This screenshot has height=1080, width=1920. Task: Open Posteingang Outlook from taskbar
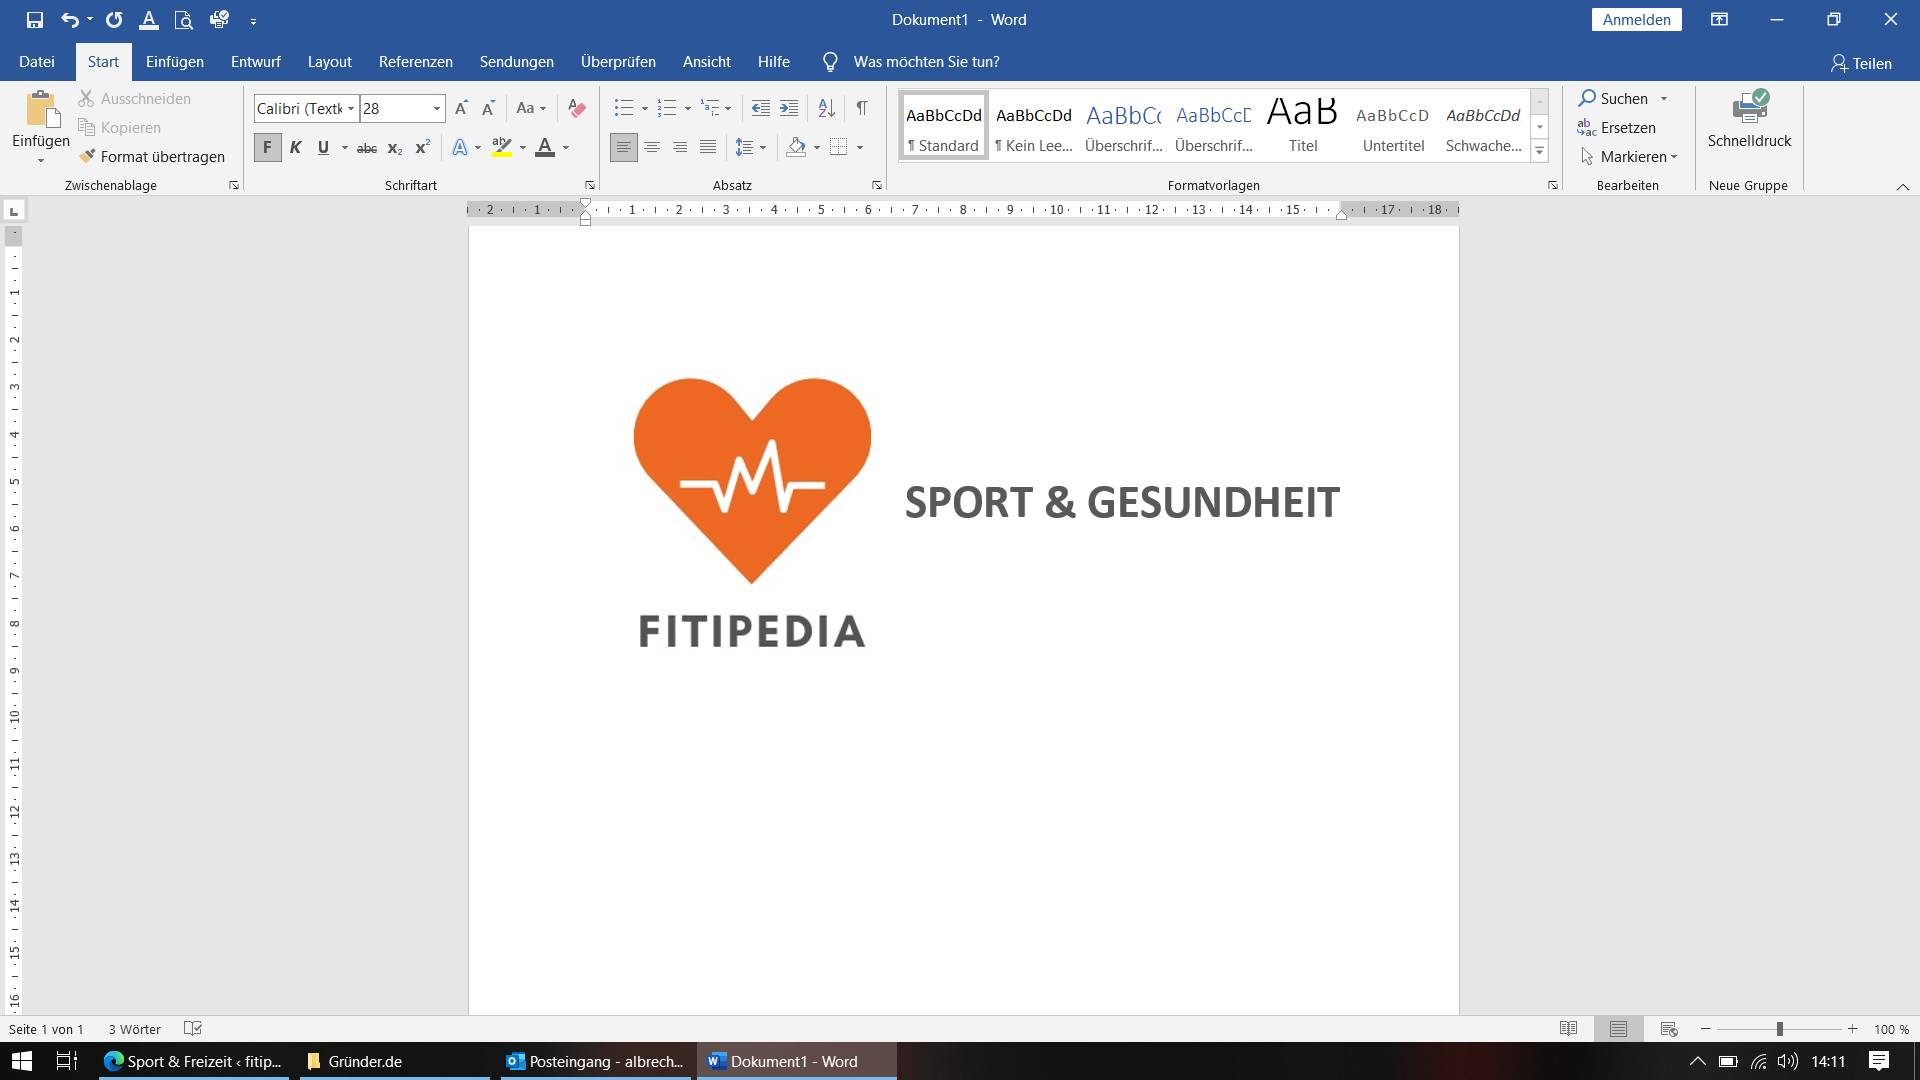(596, 1061)
